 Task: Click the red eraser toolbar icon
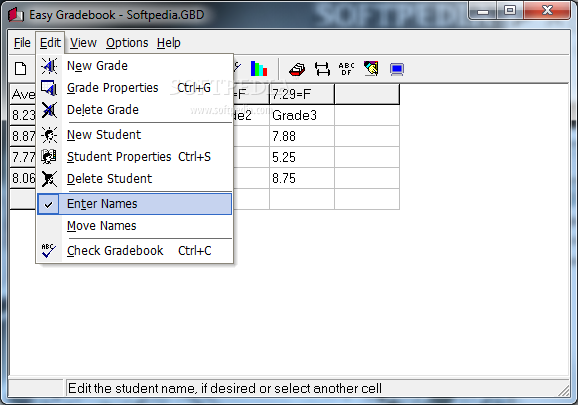coord(297,69)
